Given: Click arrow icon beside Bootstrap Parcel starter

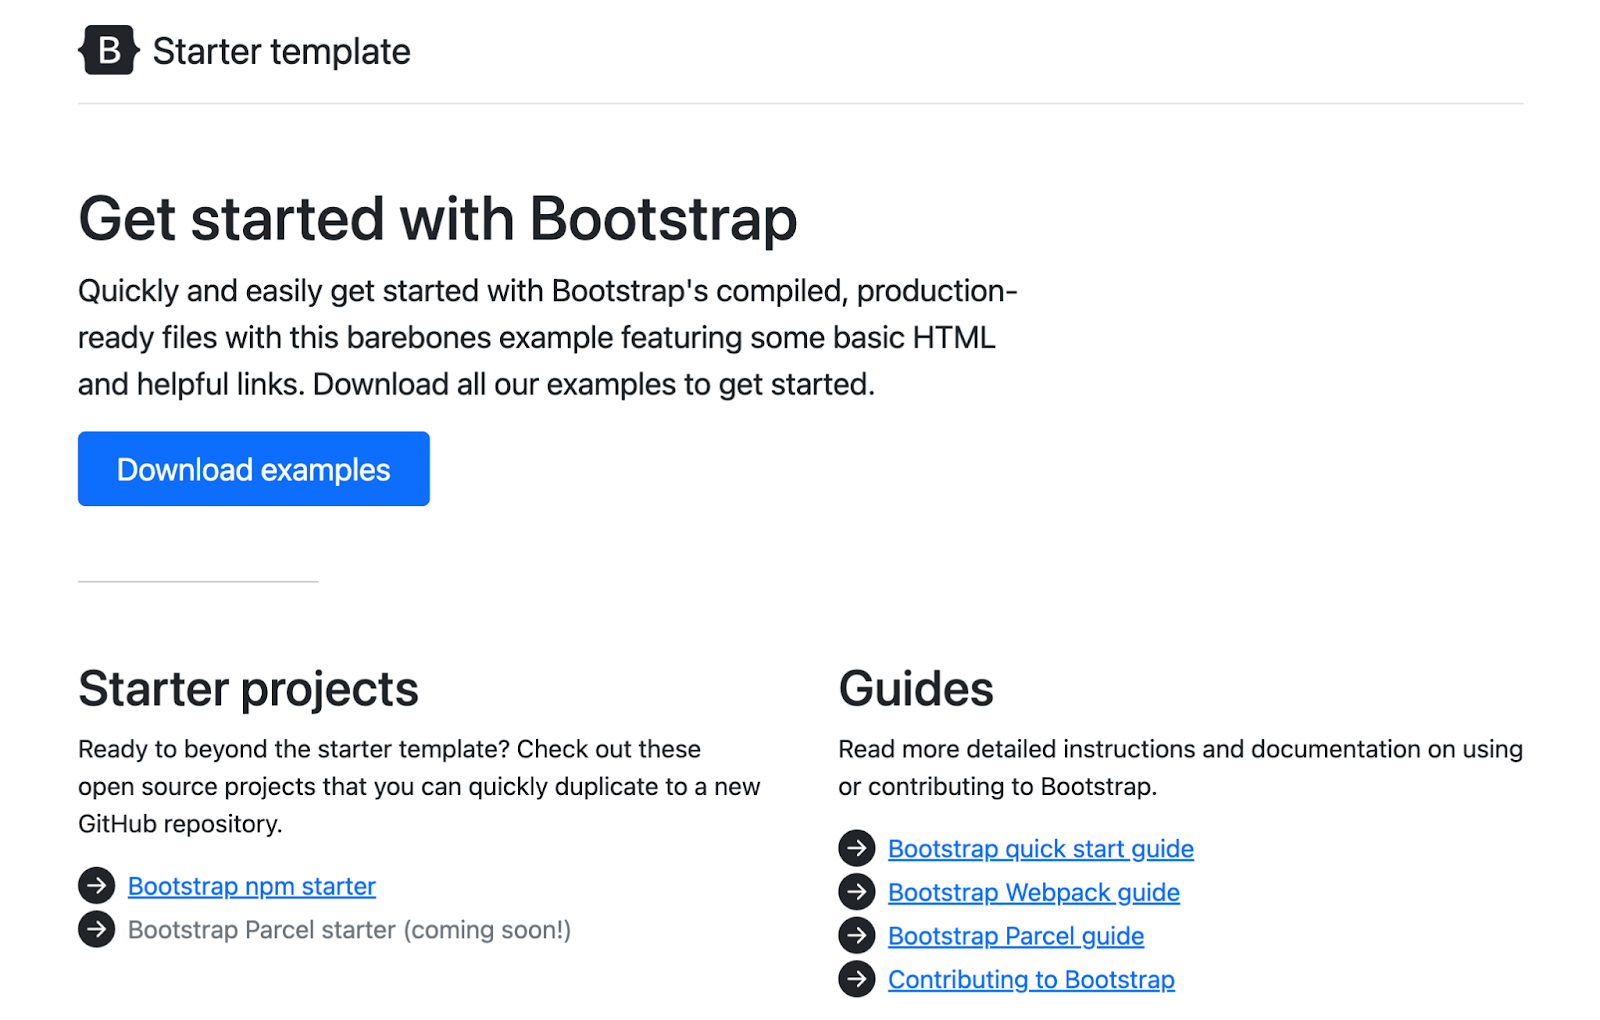Looking at the screenshot, I should [x=97, y=929].
